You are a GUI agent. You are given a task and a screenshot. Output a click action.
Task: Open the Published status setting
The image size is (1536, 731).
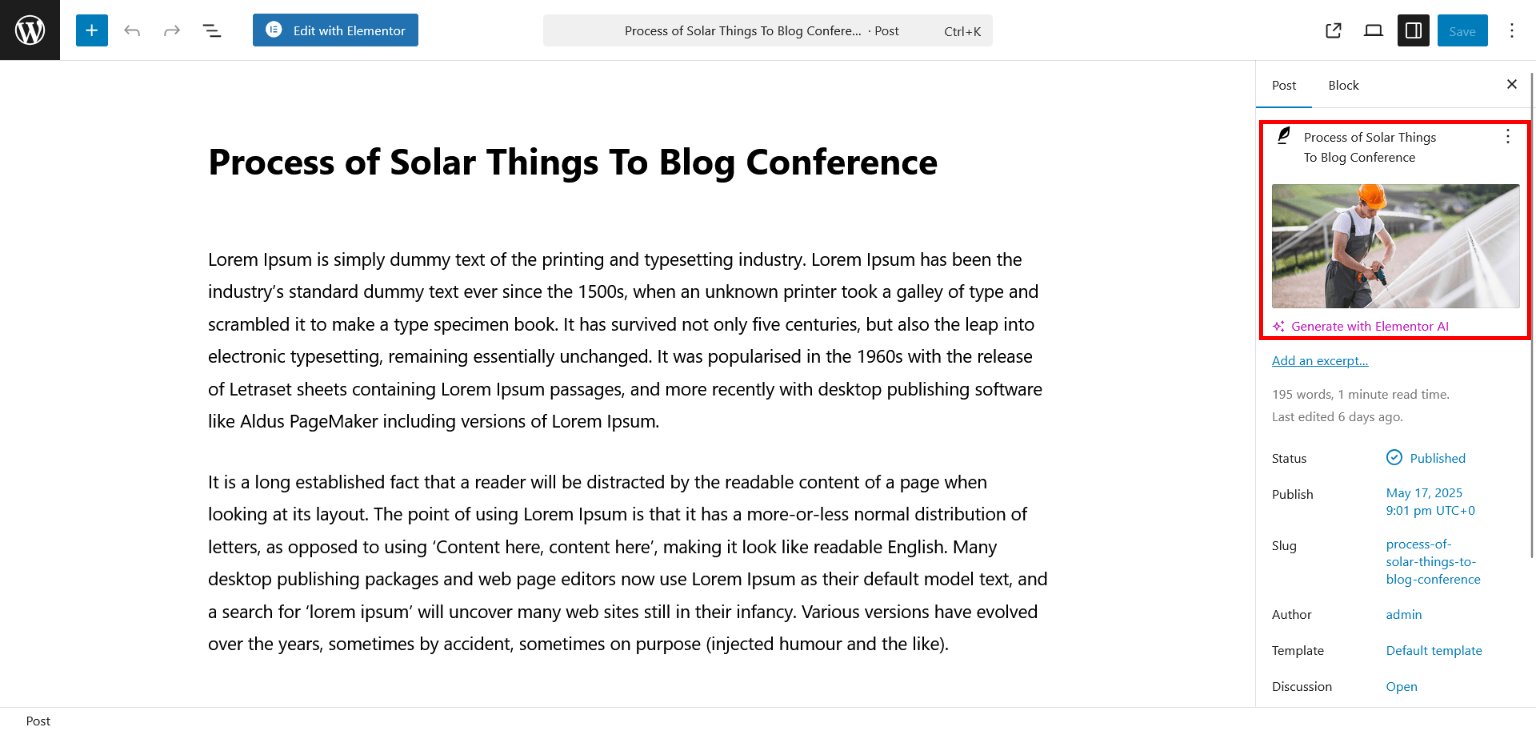point(1426,458)
